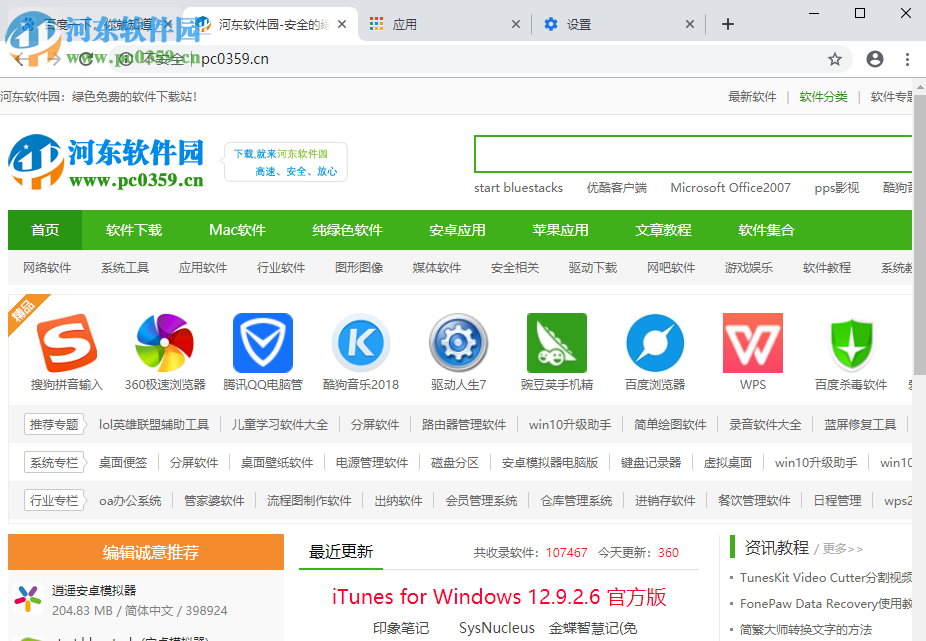This screenshot has height=641, width=926.
Task: Open the 软件集合 navigation item
Action: [767, 230]
